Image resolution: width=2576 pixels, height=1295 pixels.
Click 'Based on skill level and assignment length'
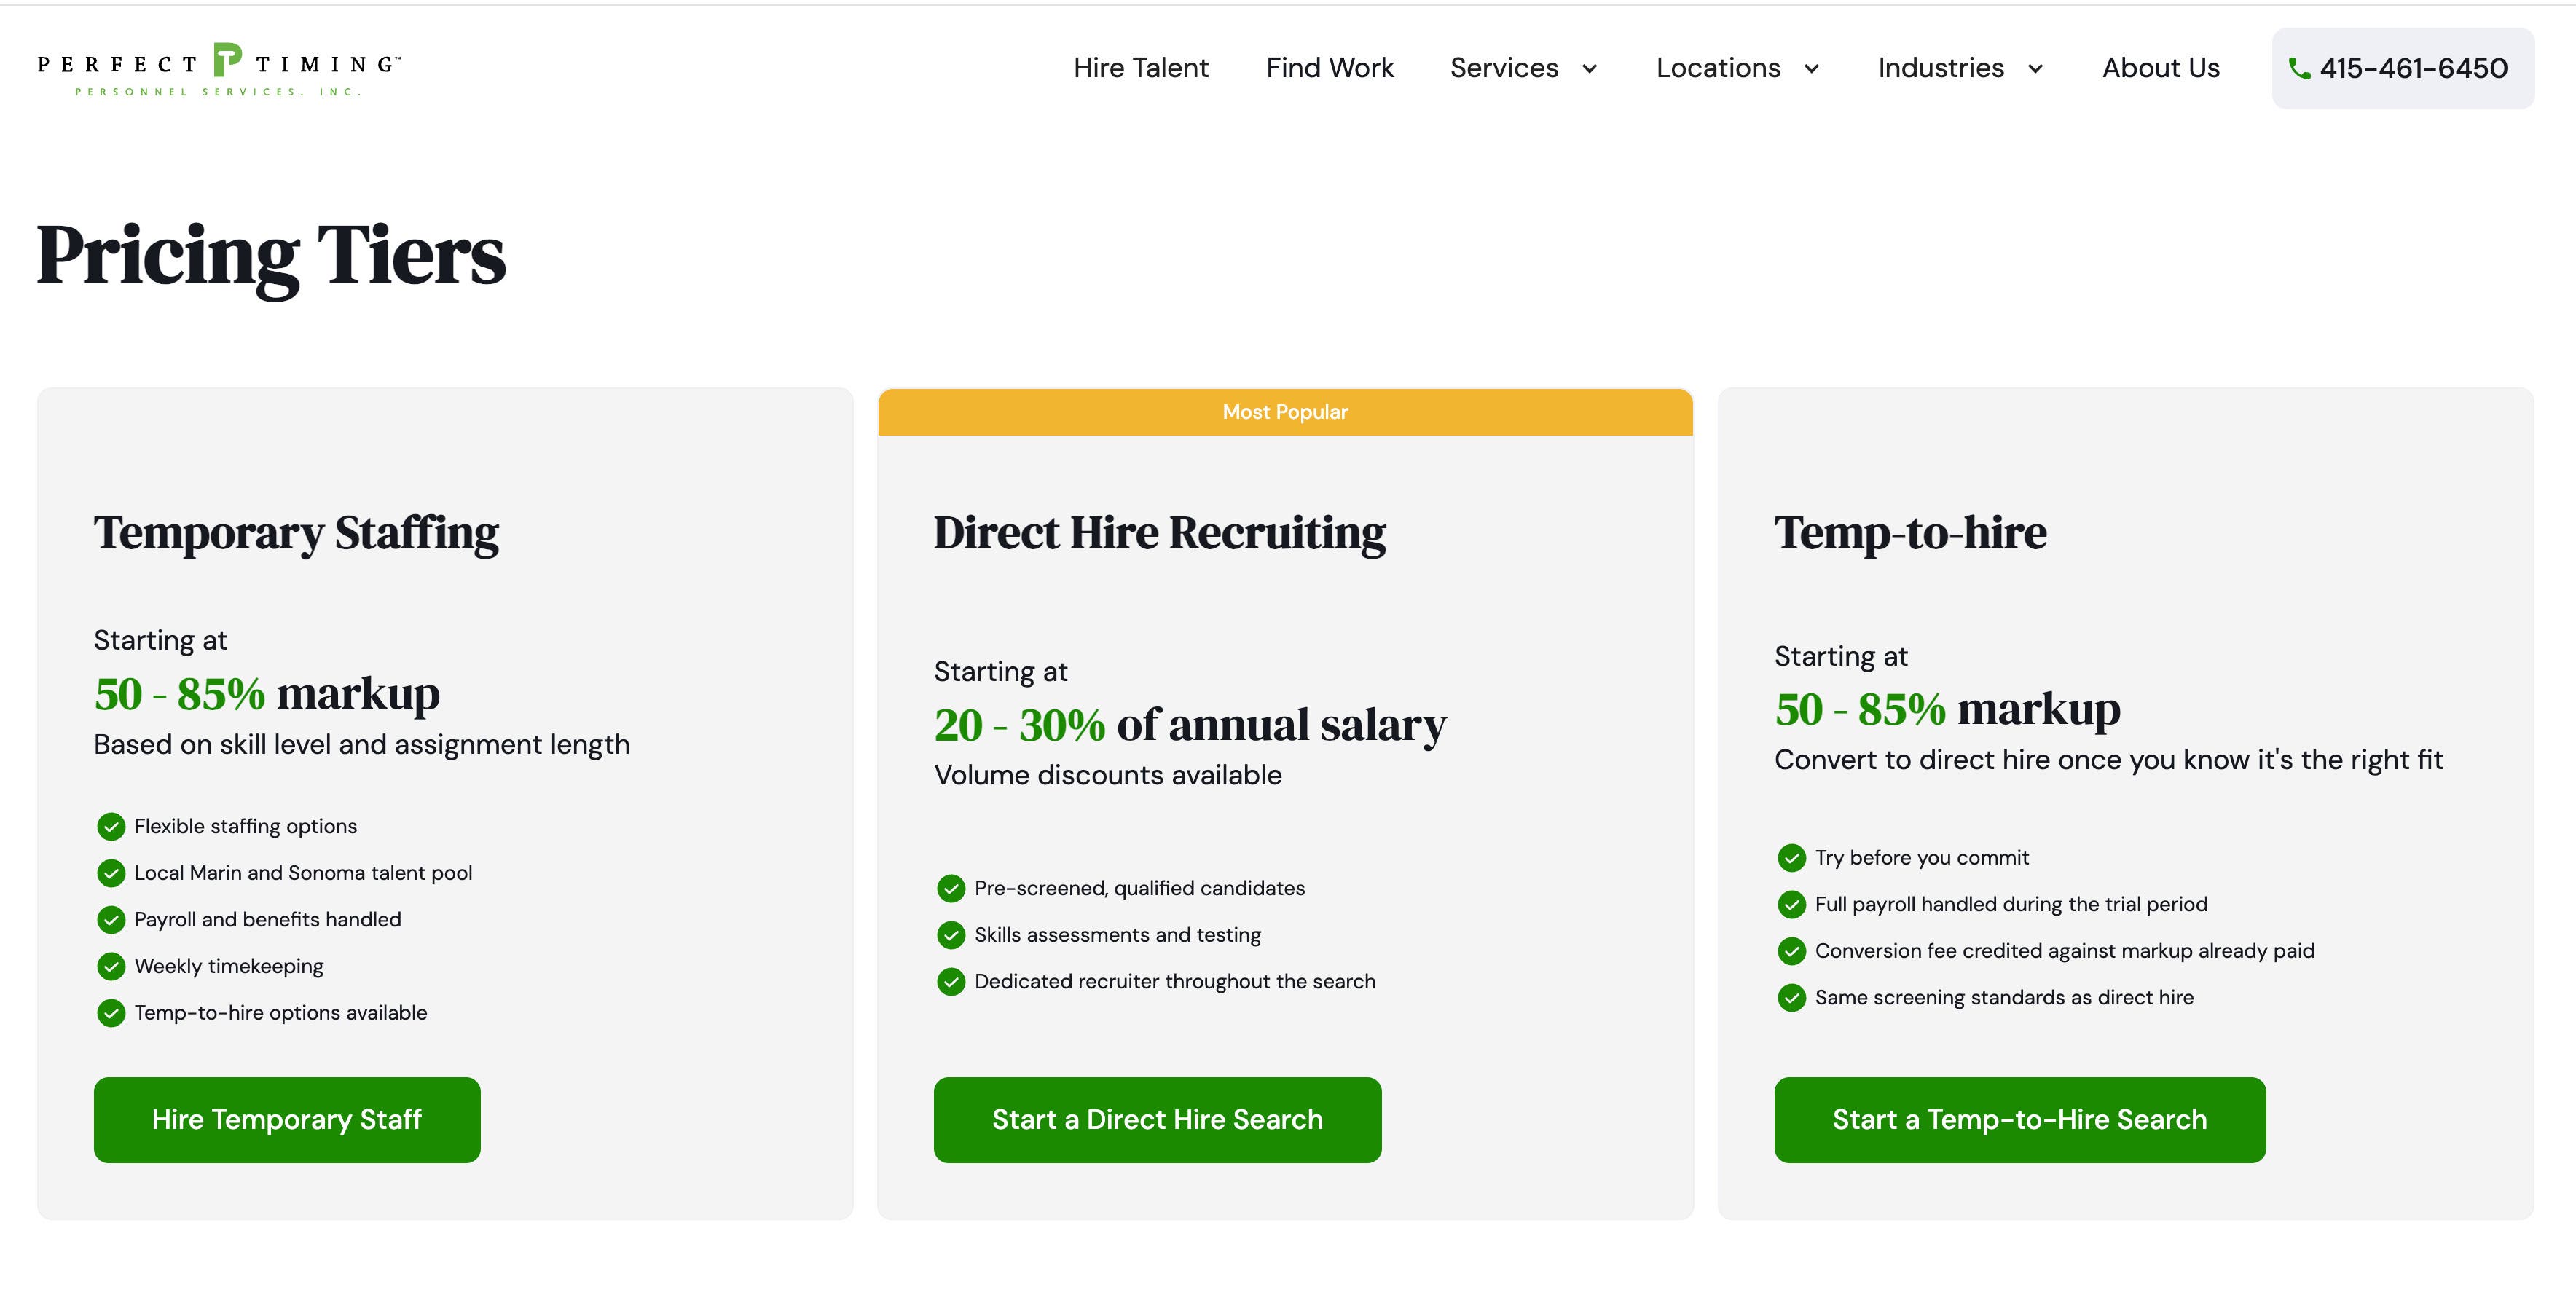click(x=362, y=745)
